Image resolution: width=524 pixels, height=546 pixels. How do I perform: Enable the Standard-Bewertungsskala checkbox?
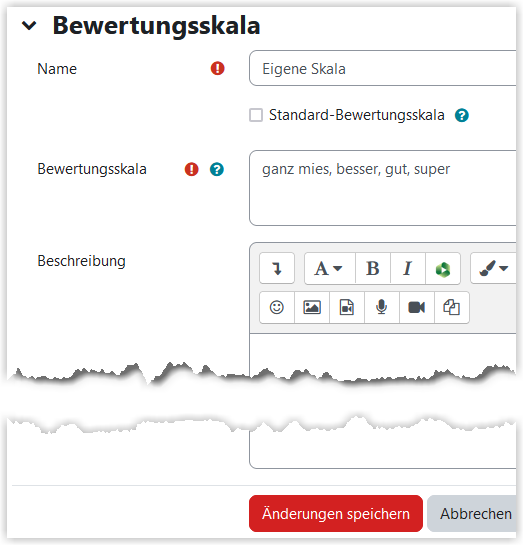(x=256, y=115)
